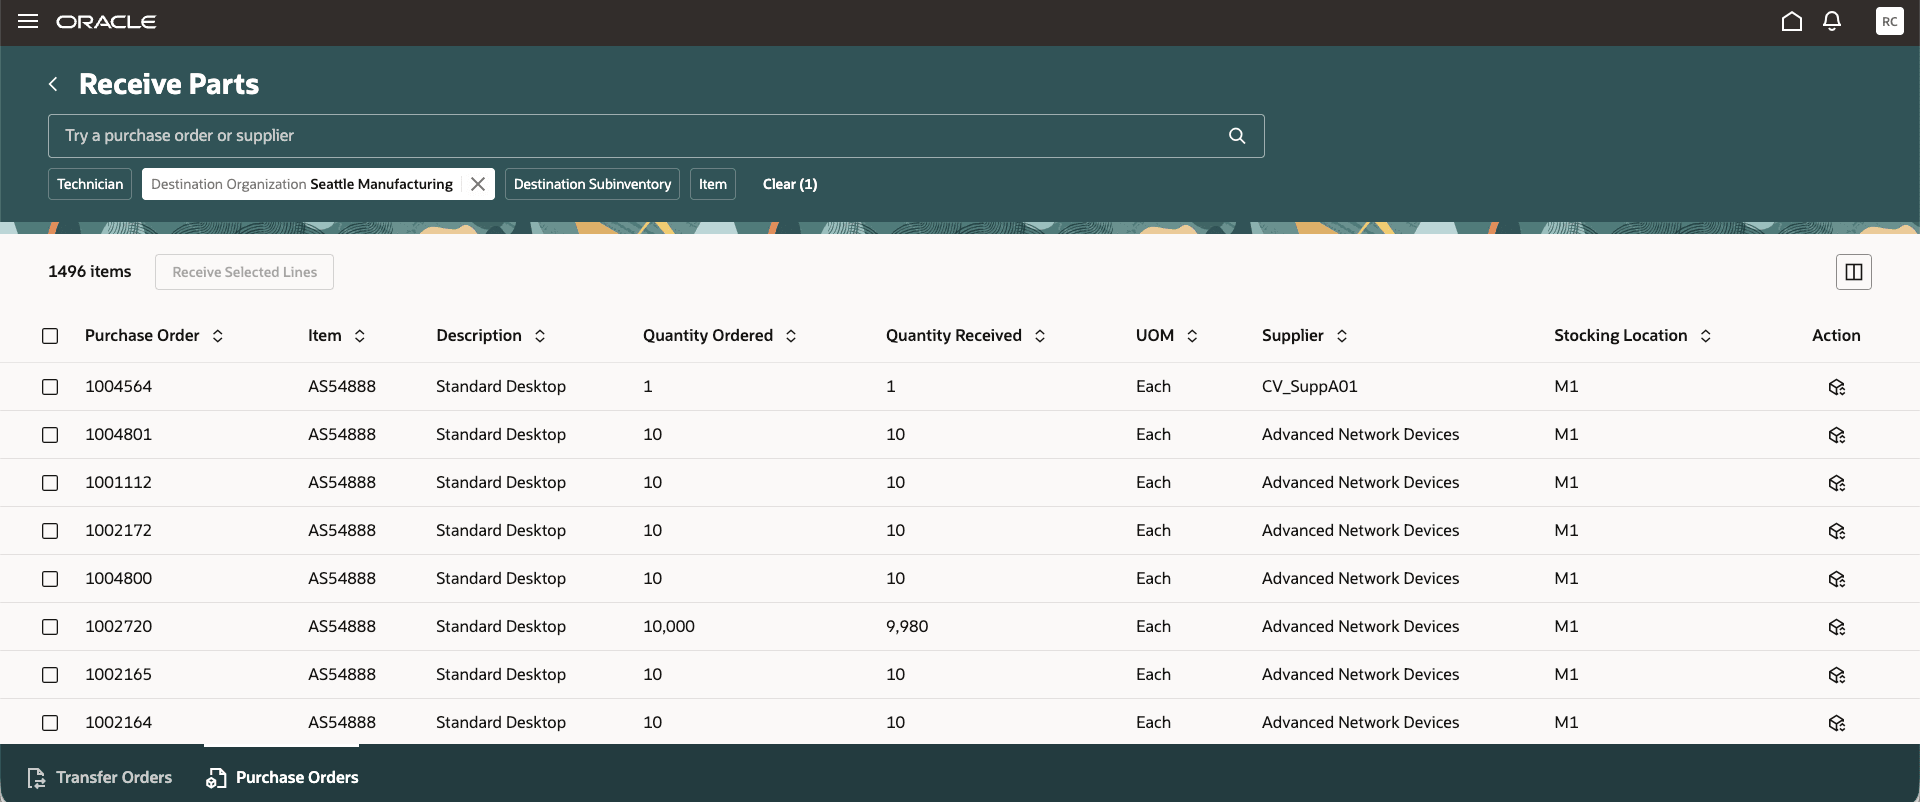The image size is (1920, 802).
Task: Click Advanced Network Devices in row 1004801
Action: pyautogui.click(x=1360, y=435)
